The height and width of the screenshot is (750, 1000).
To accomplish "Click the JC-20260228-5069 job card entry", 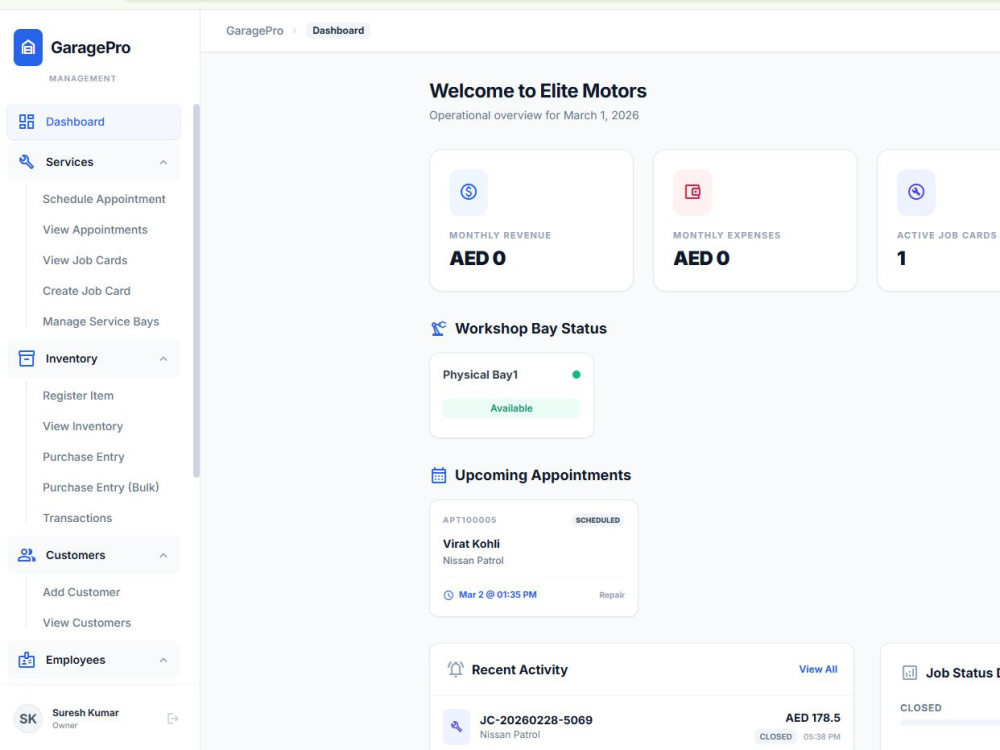I will 642,726.
